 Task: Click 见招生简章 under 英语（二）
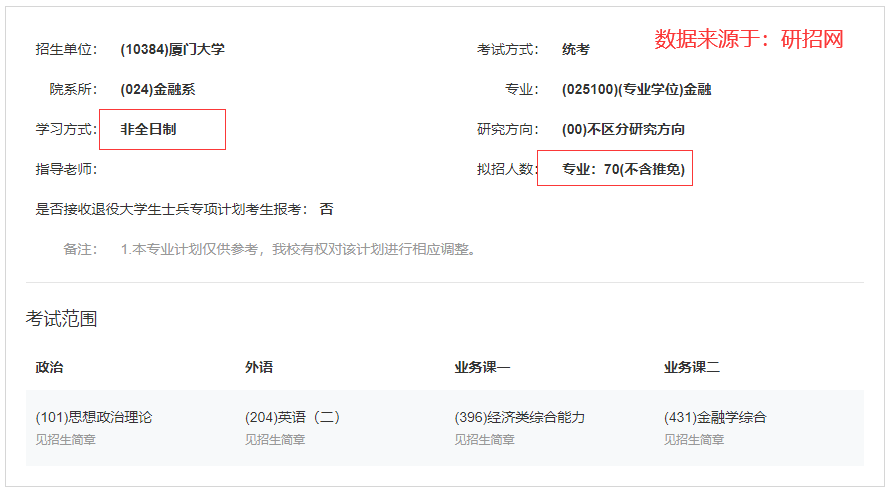coord(275,440)
